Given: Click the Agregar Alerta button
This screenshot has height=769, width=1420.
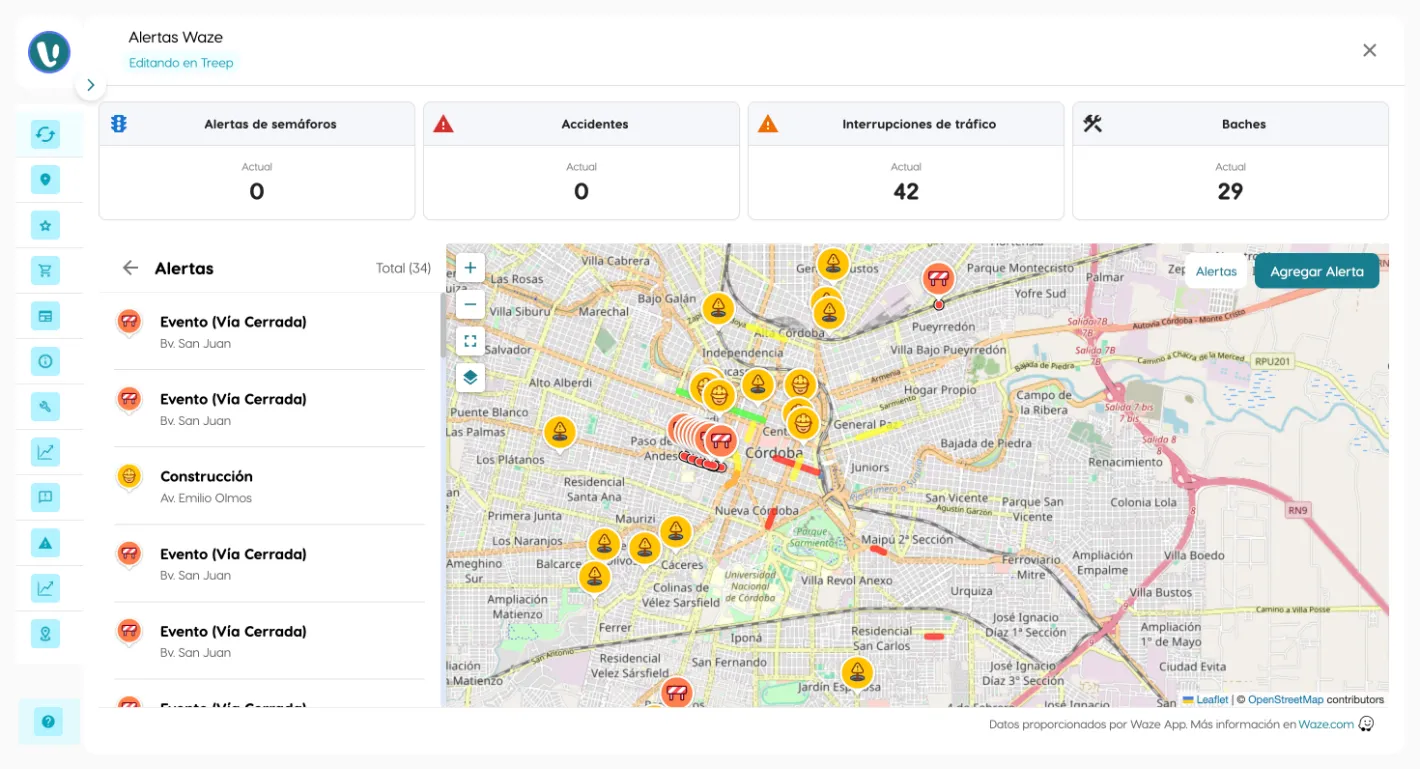Looking at the screenshot, I should pos(1316,271).
